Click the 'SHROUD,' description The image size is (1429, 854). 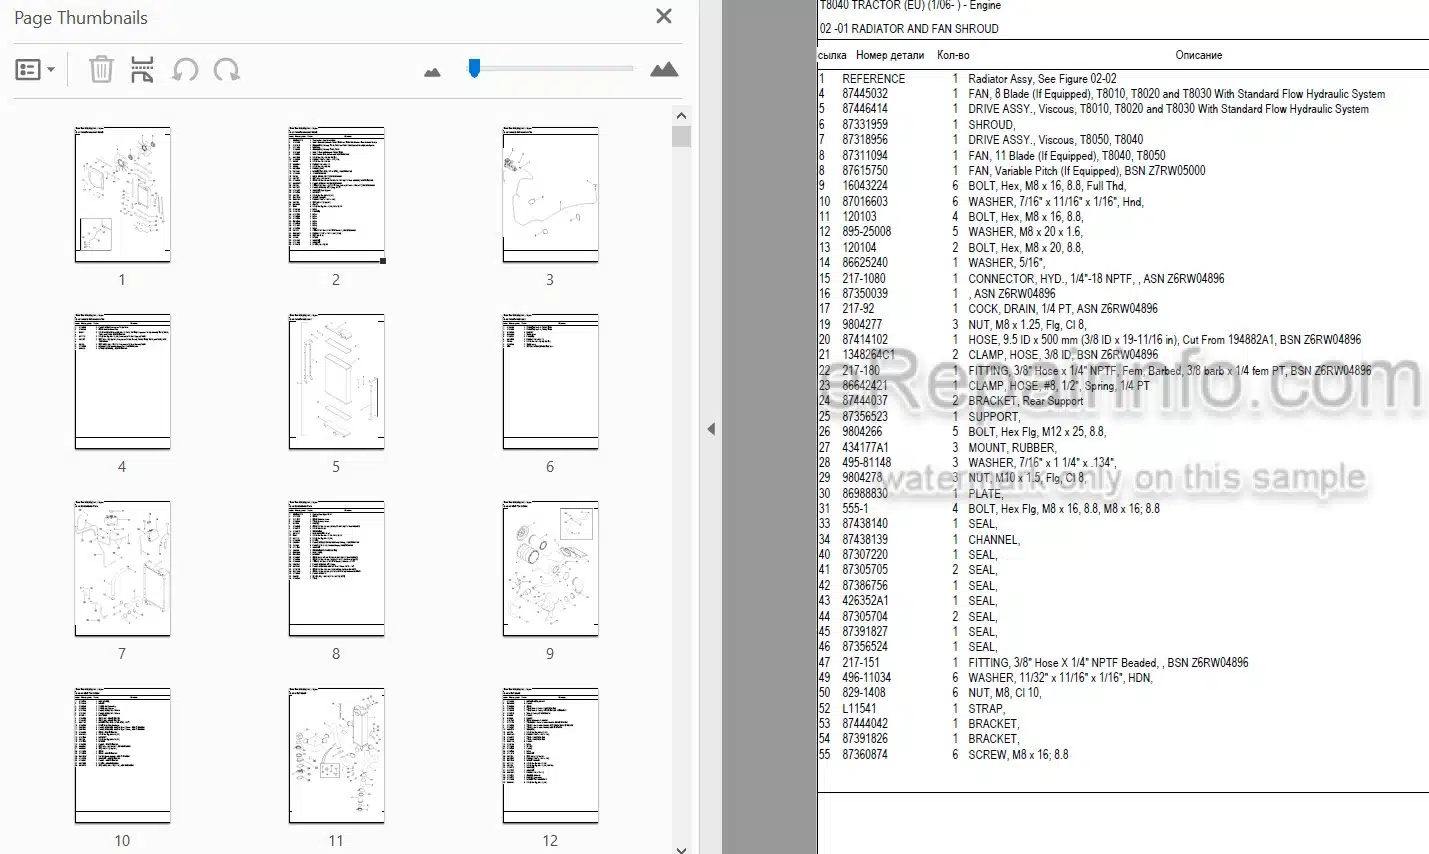[991, 125]
